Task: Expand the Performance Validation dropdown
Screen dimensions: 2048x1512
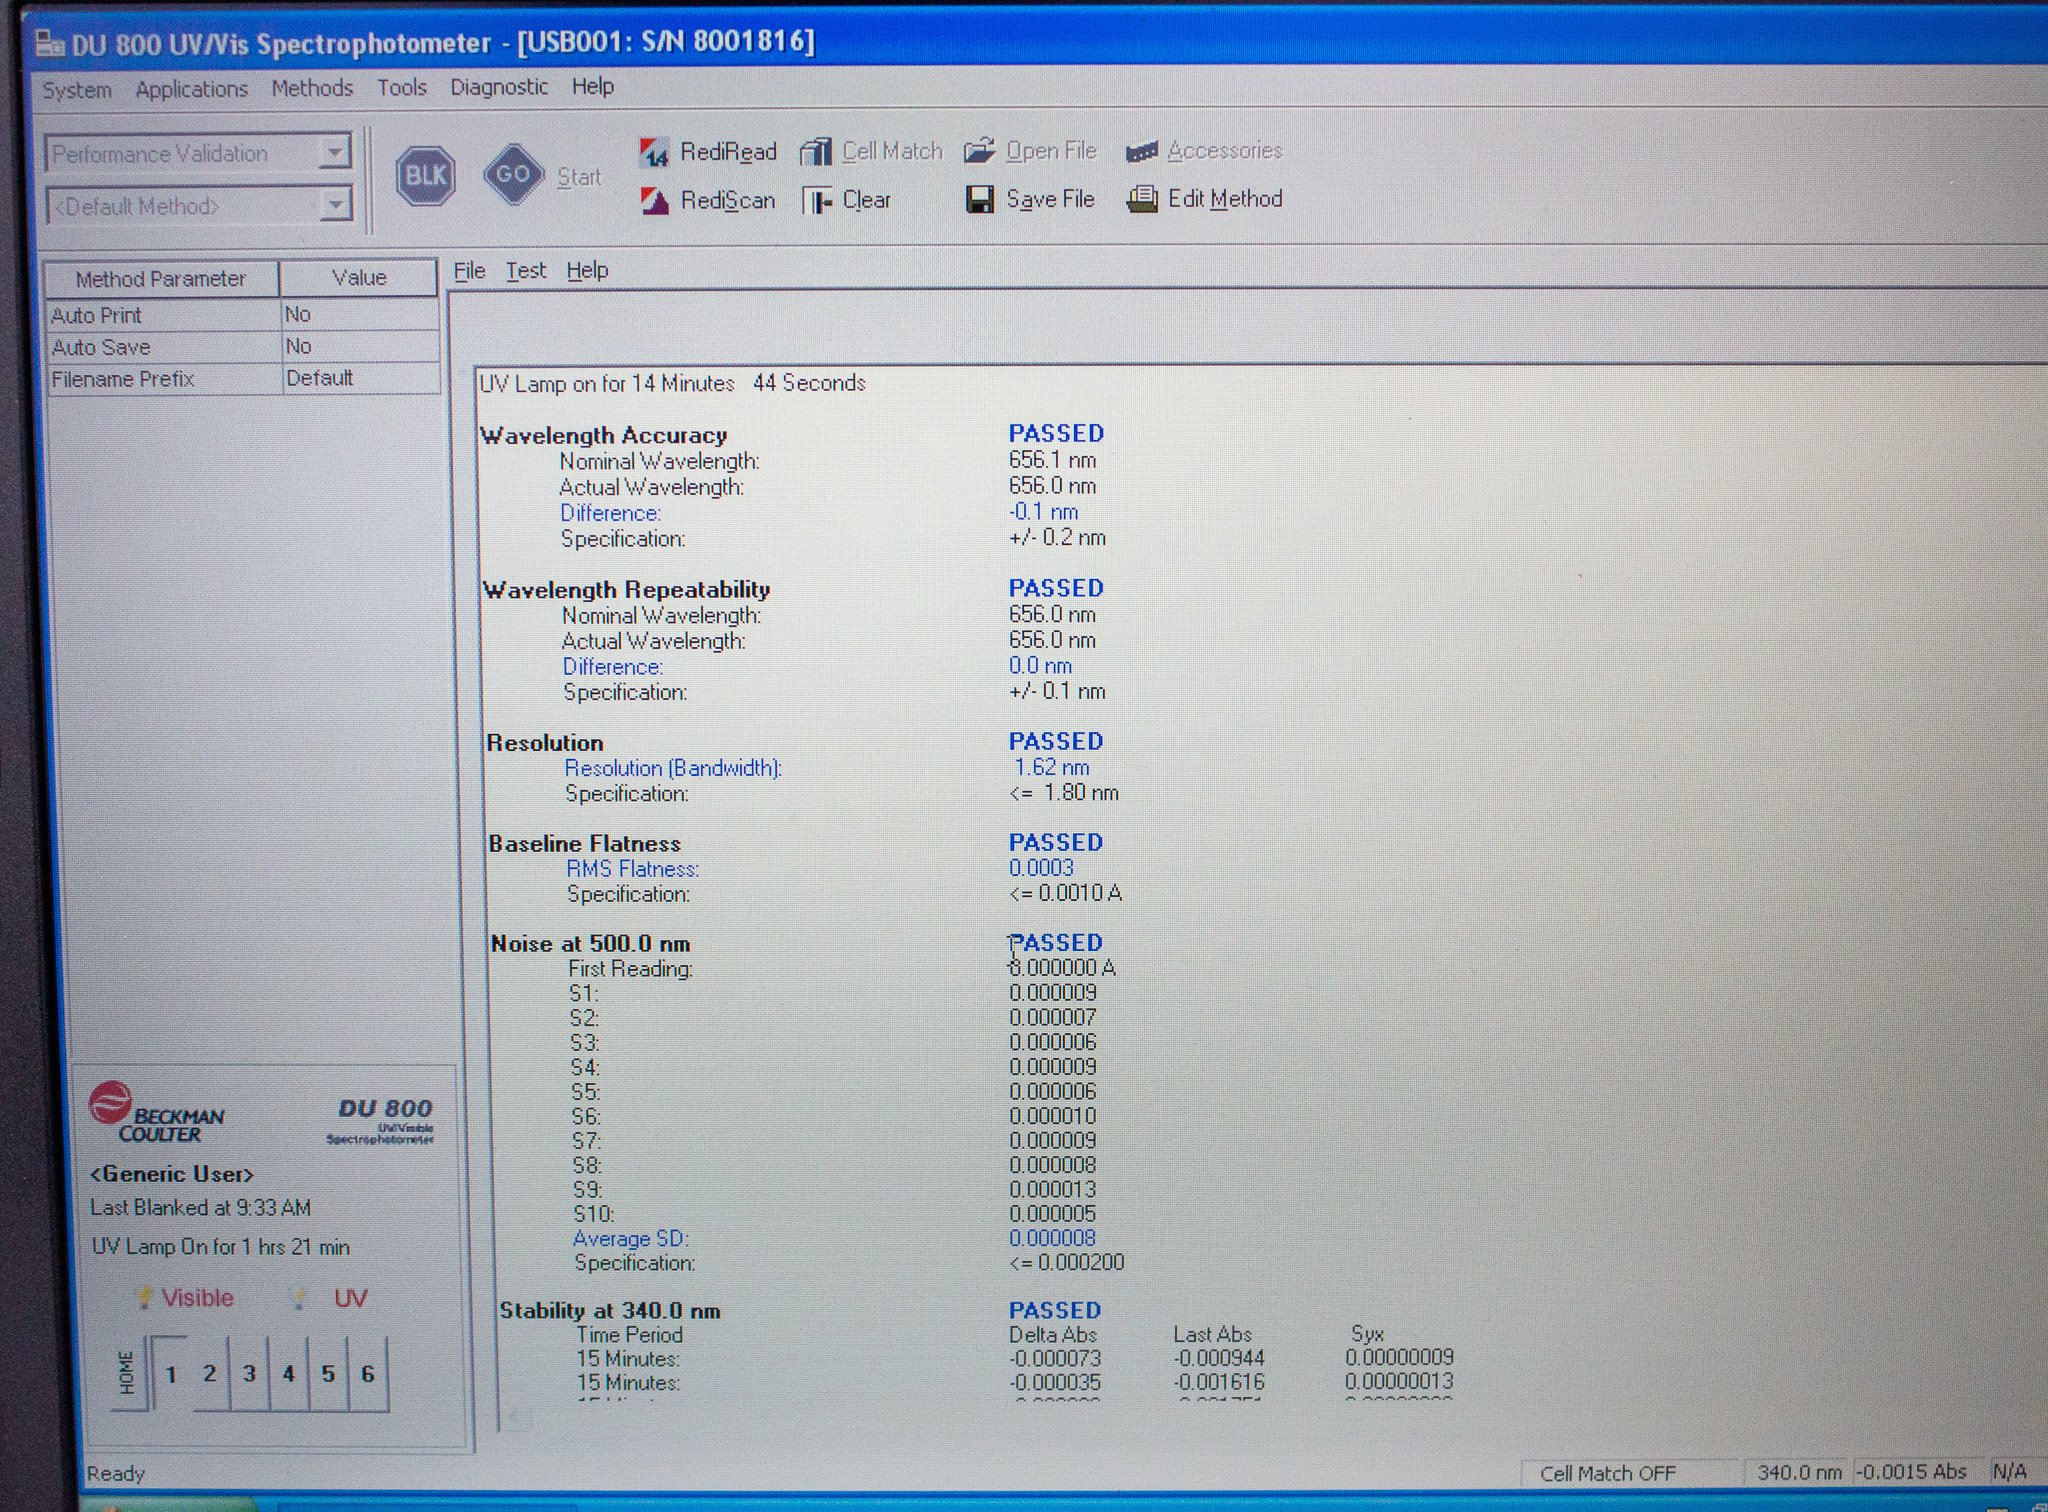Action: point(335,153)
